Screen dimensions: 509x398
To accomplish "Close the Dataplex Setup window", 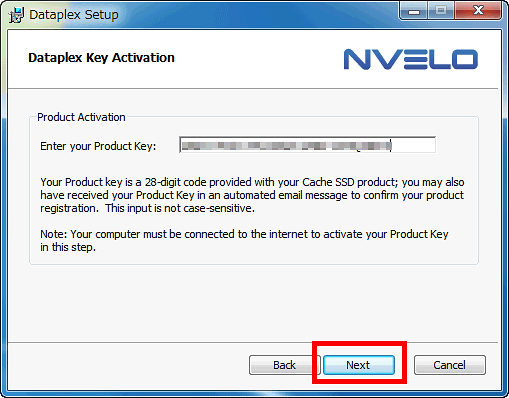I will click(478, 11).
